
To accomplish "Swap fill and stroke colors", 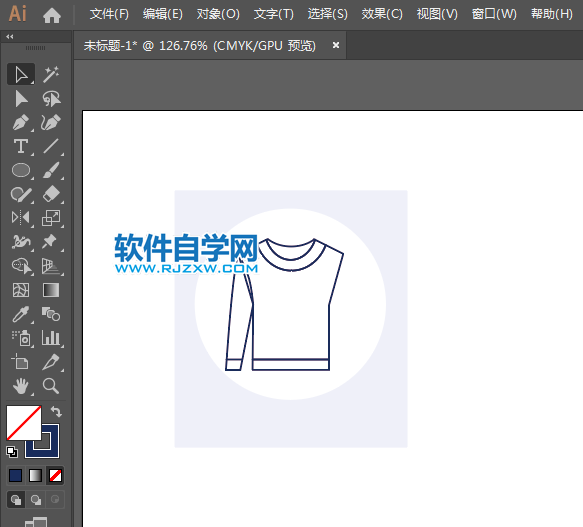I will point(56,412).
